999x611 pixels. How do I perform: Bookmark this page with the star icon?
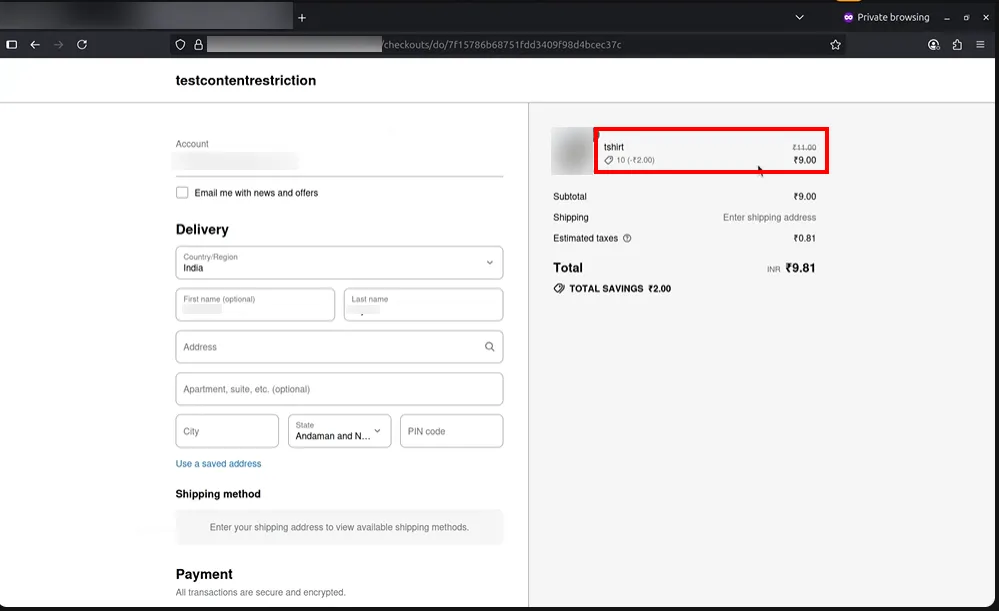[835, 45]
